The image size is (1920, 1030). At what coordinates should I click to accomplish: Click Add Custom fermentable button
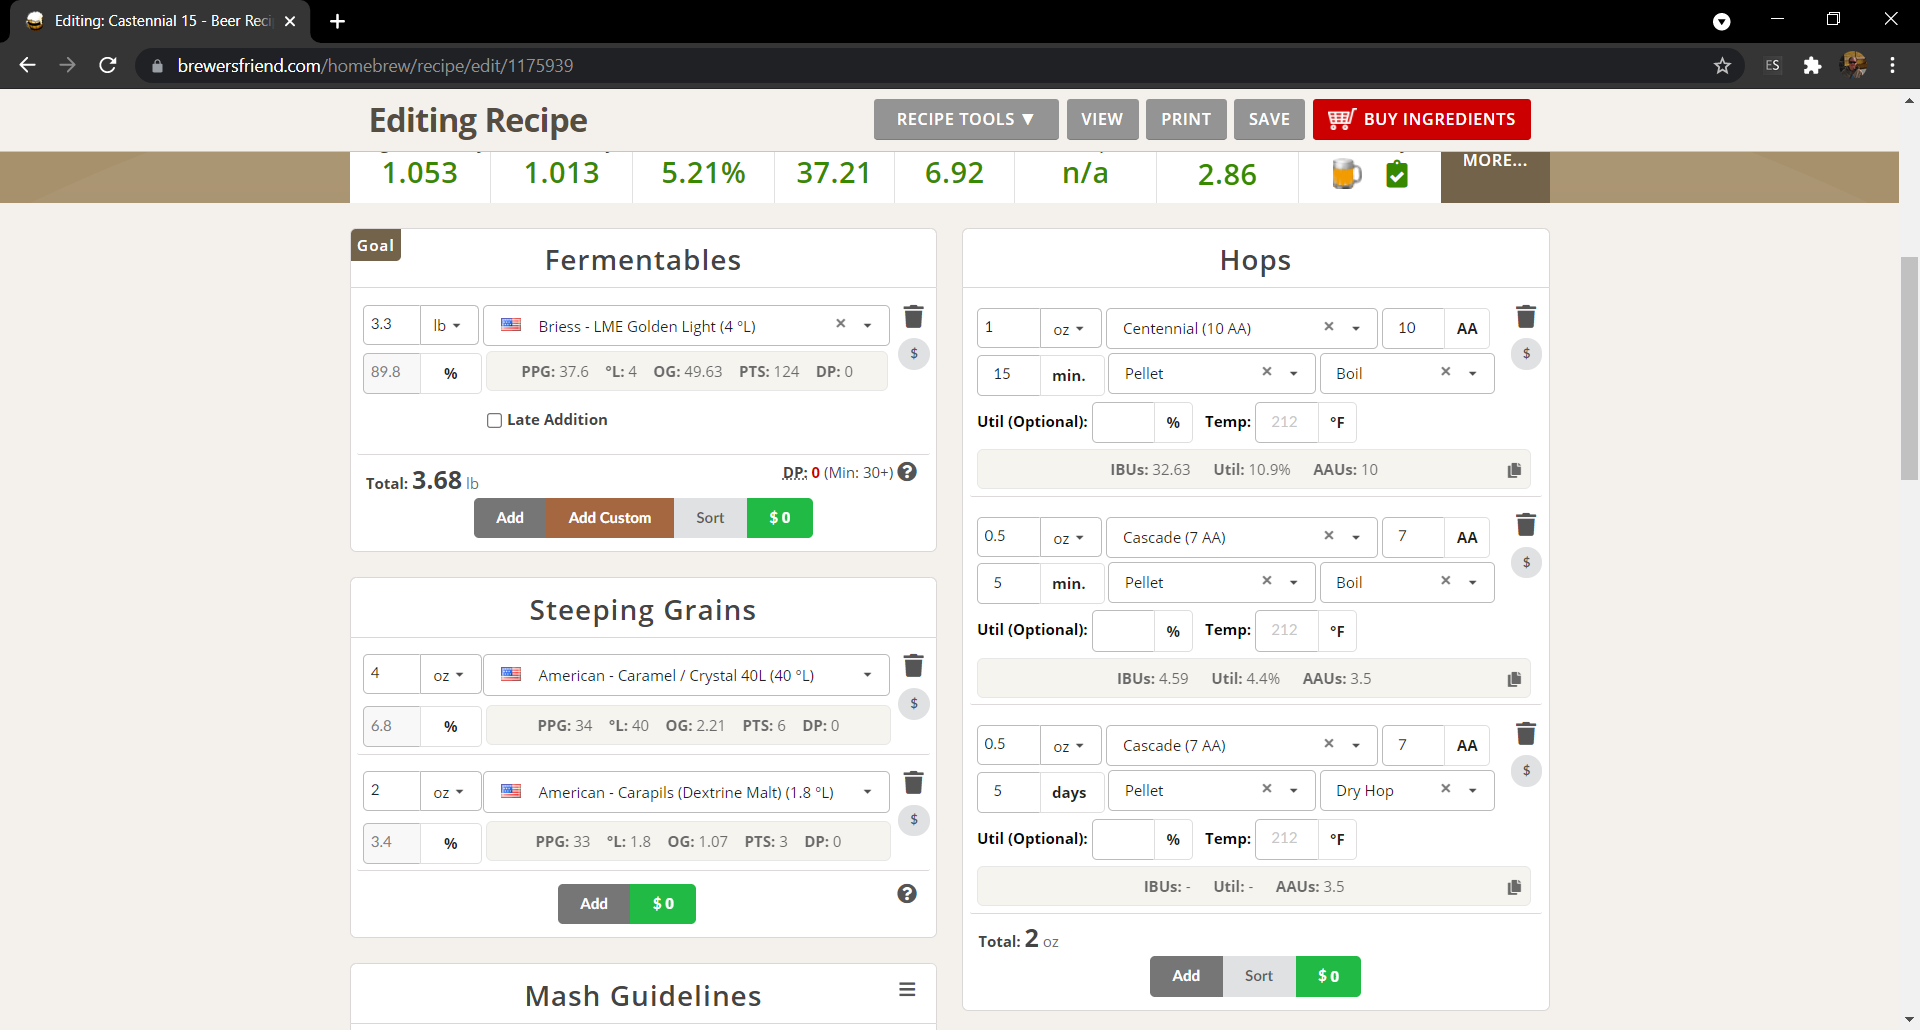pos(609,518)
